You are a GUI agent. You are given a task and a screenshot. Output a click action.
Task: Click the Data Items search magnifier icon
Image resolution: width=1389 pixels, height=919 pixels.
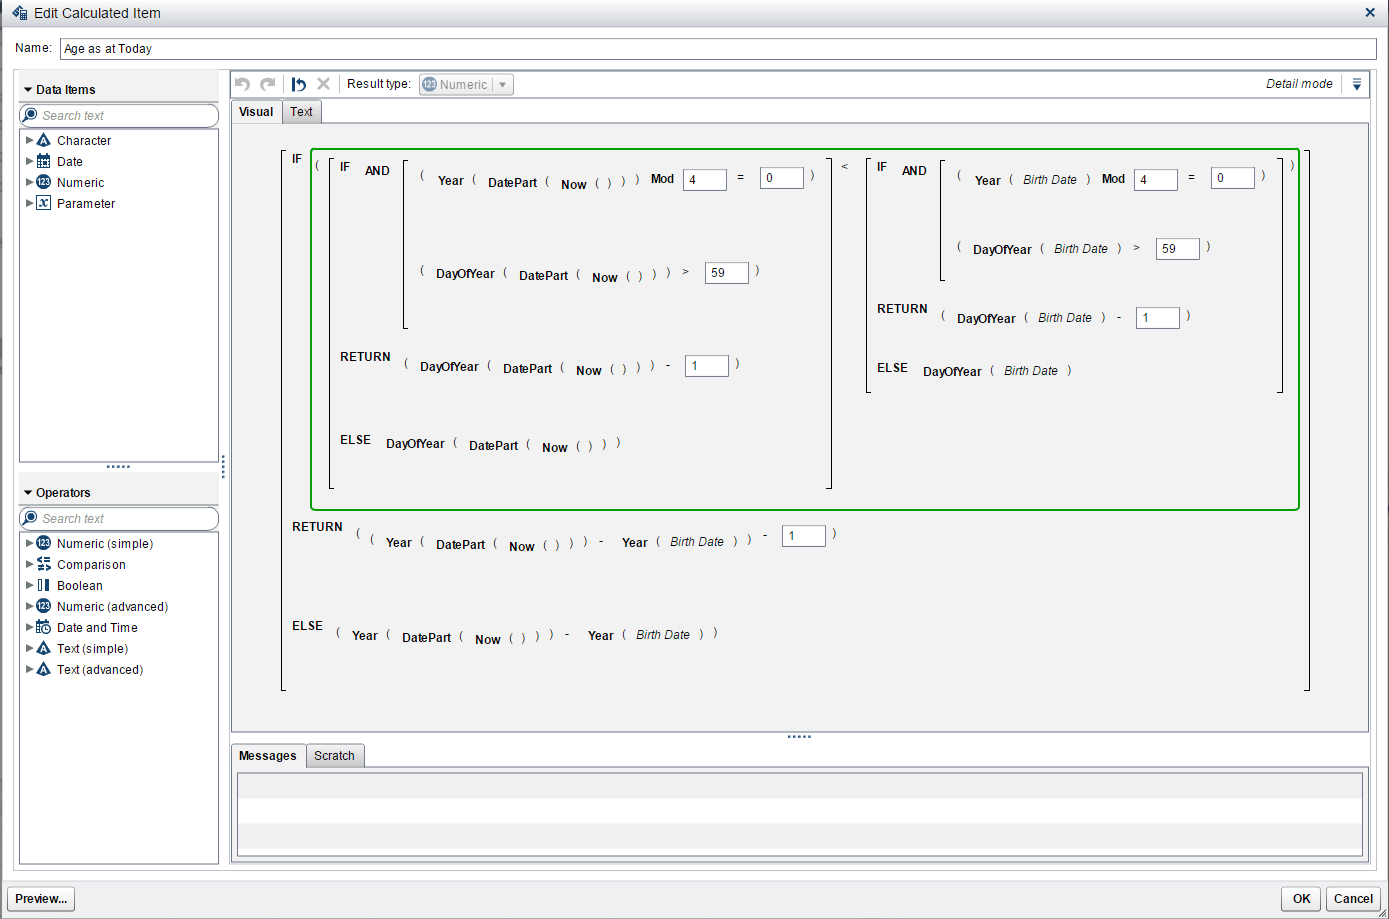coord(30,115)
